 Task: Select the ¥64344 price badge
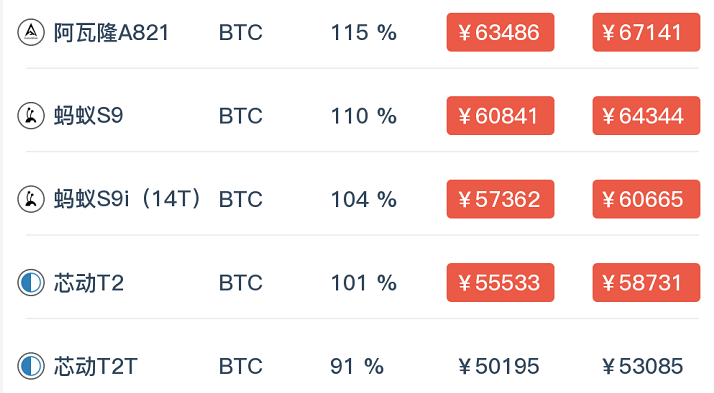point(646,116)
